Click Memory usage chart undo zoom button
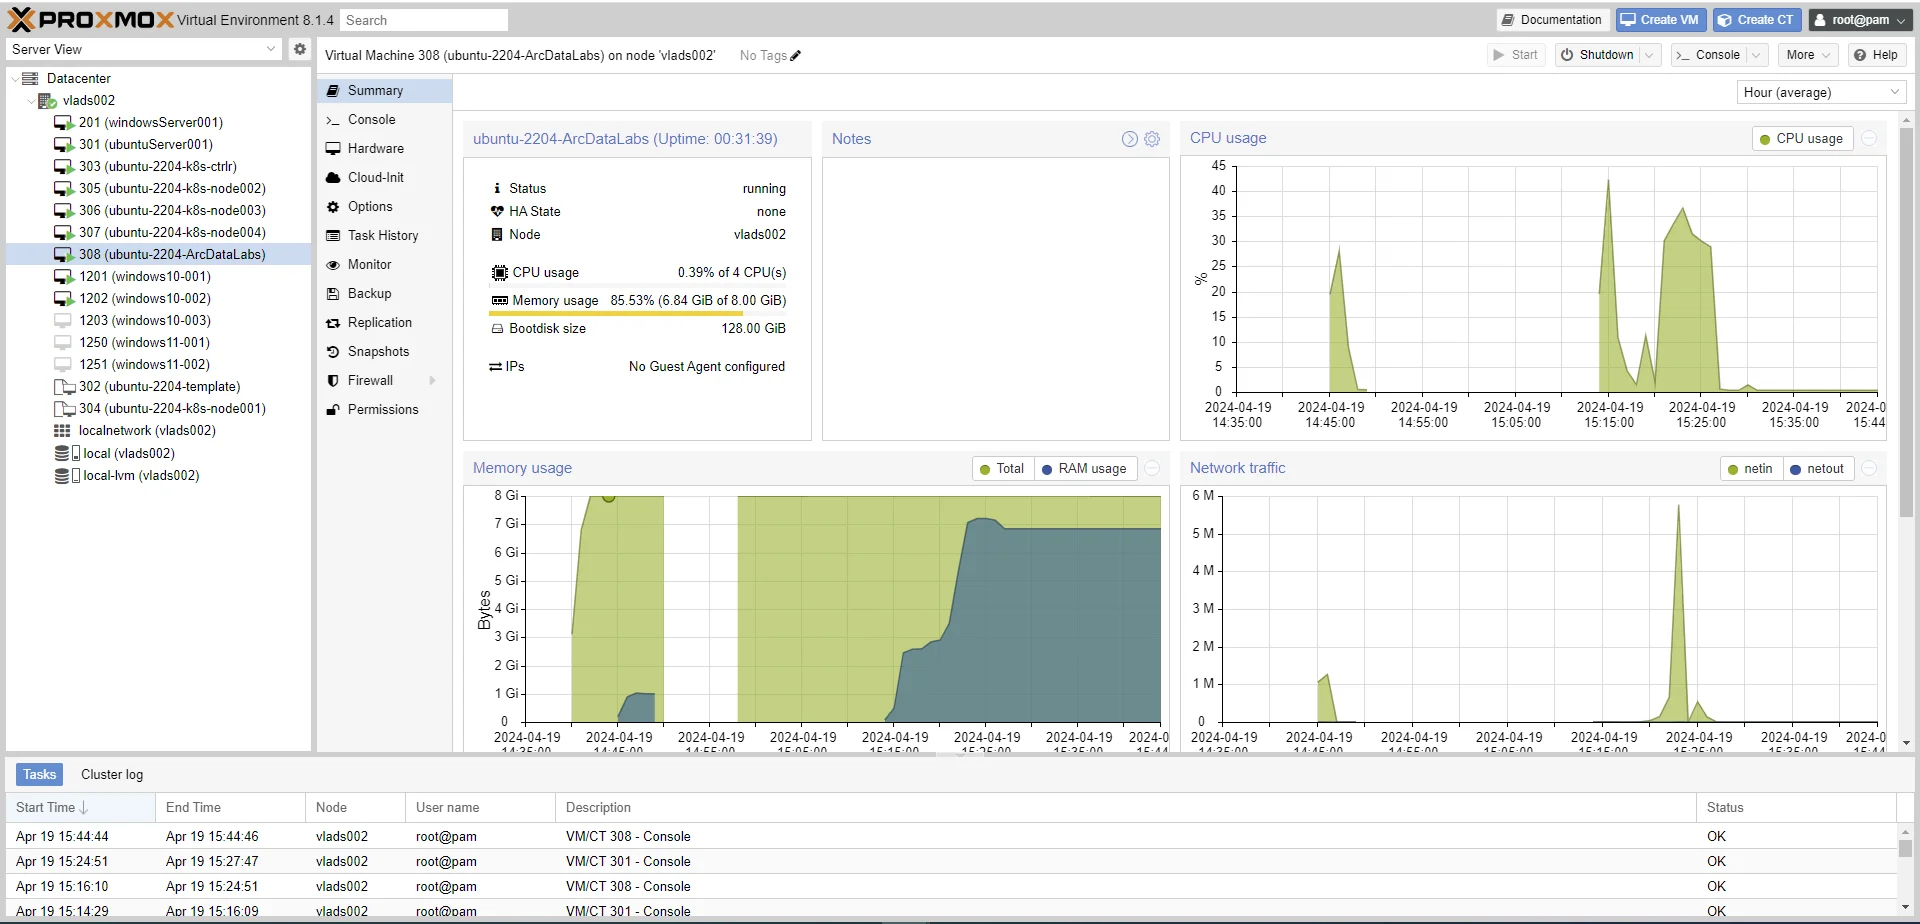Image resolution: width=1920 pixels, height=924 pixels. (x=1152, y=469)
